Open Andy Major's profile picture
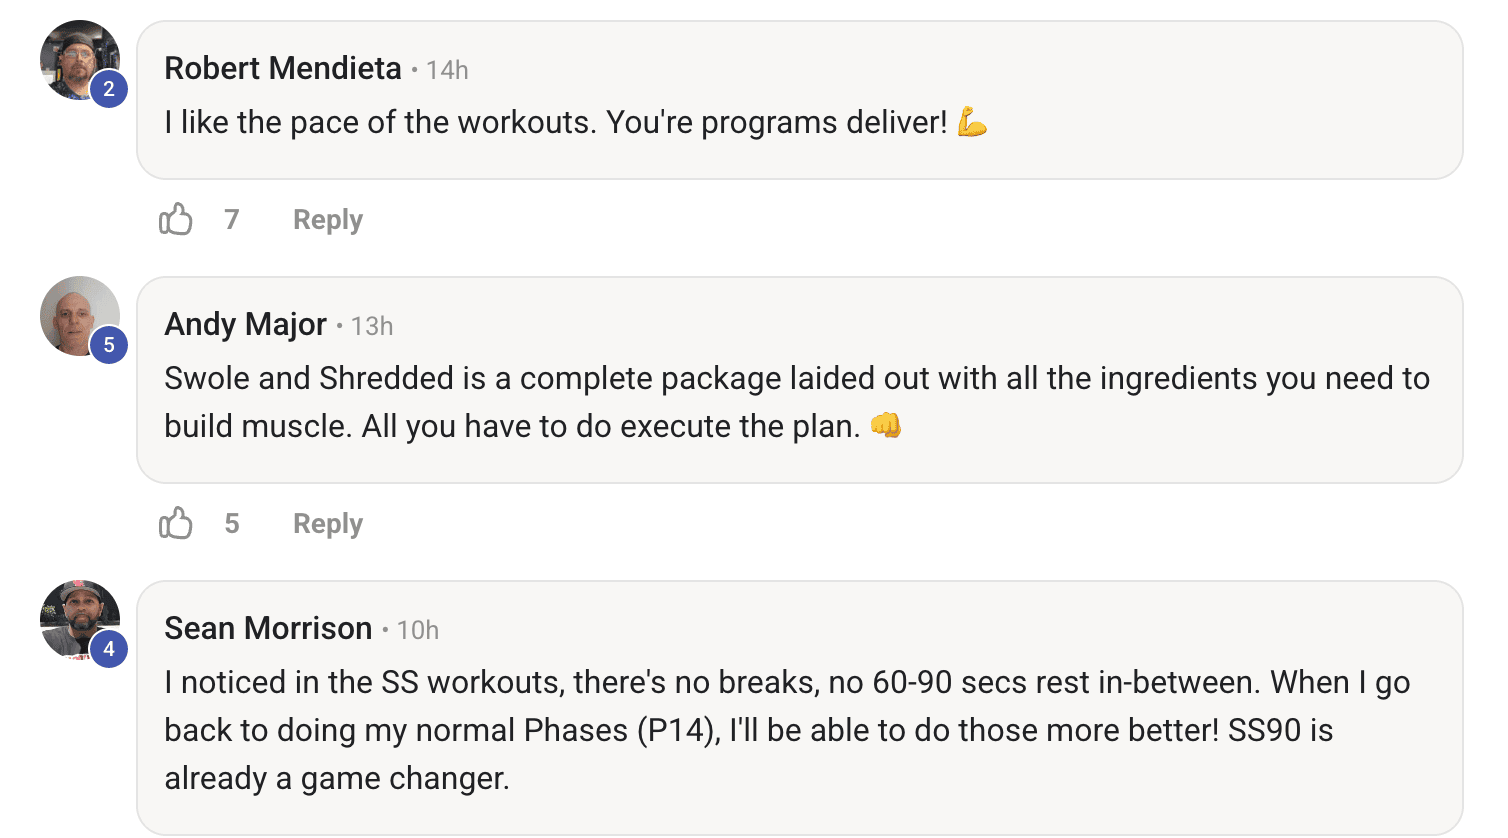The image size is (1508, 838). [73, 311]
